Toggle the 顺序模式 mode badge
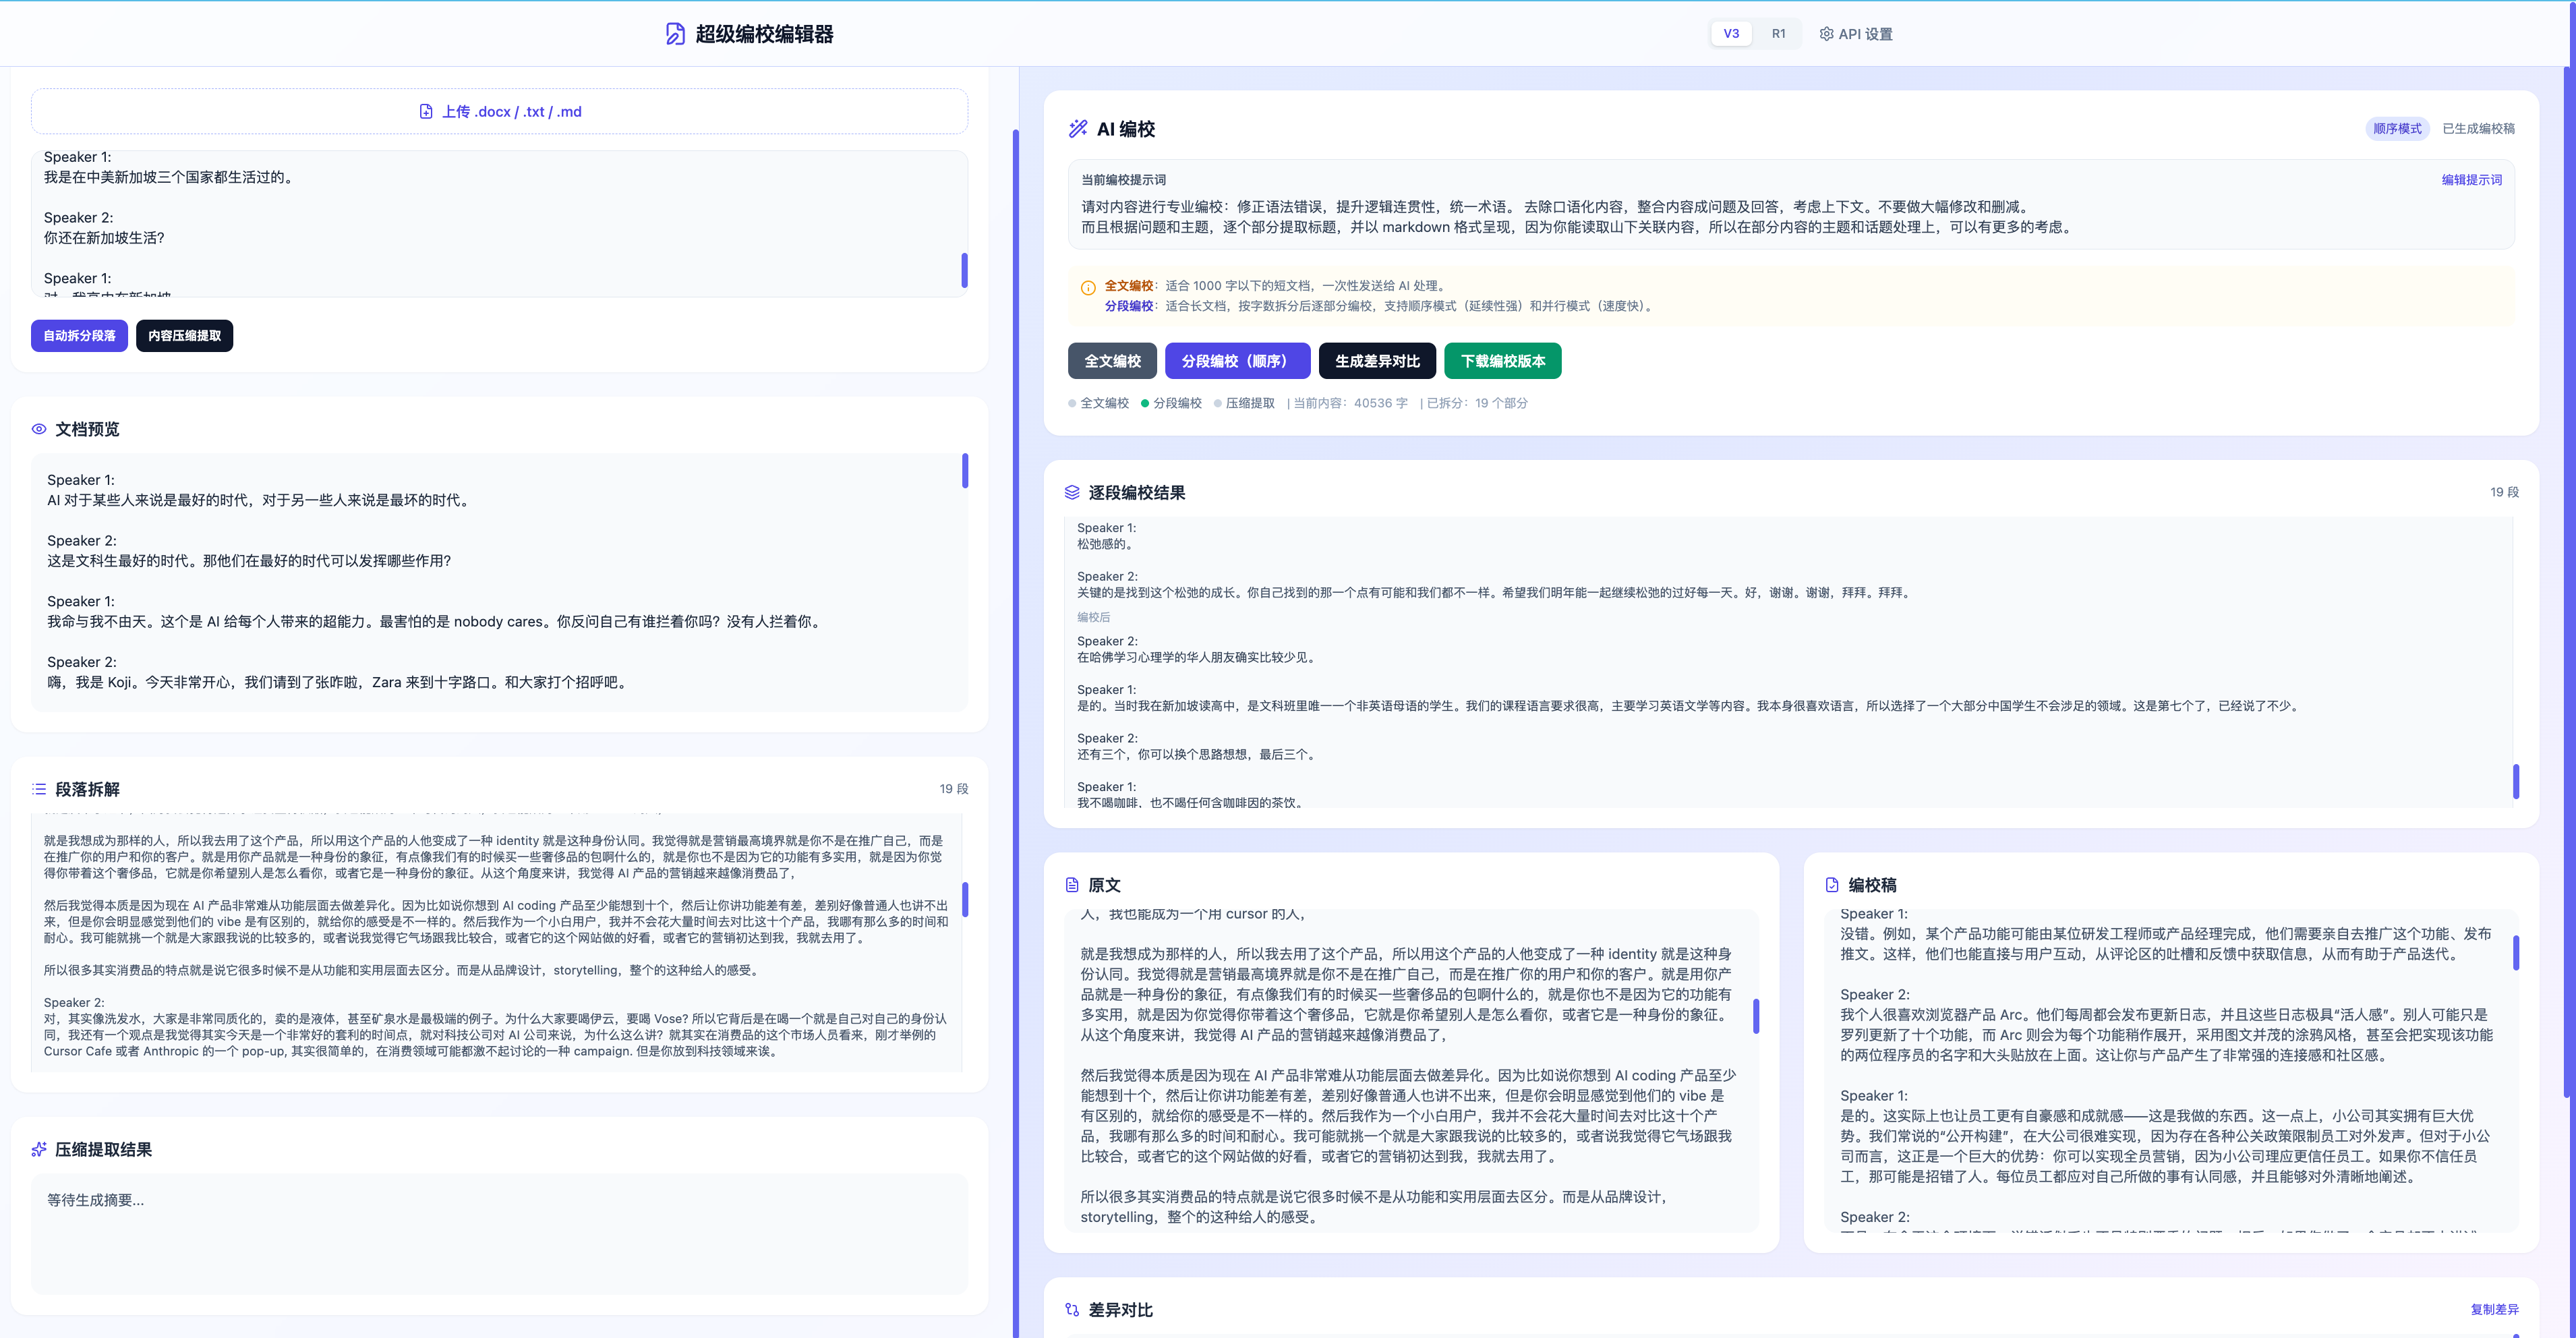 coord(2397,129)
